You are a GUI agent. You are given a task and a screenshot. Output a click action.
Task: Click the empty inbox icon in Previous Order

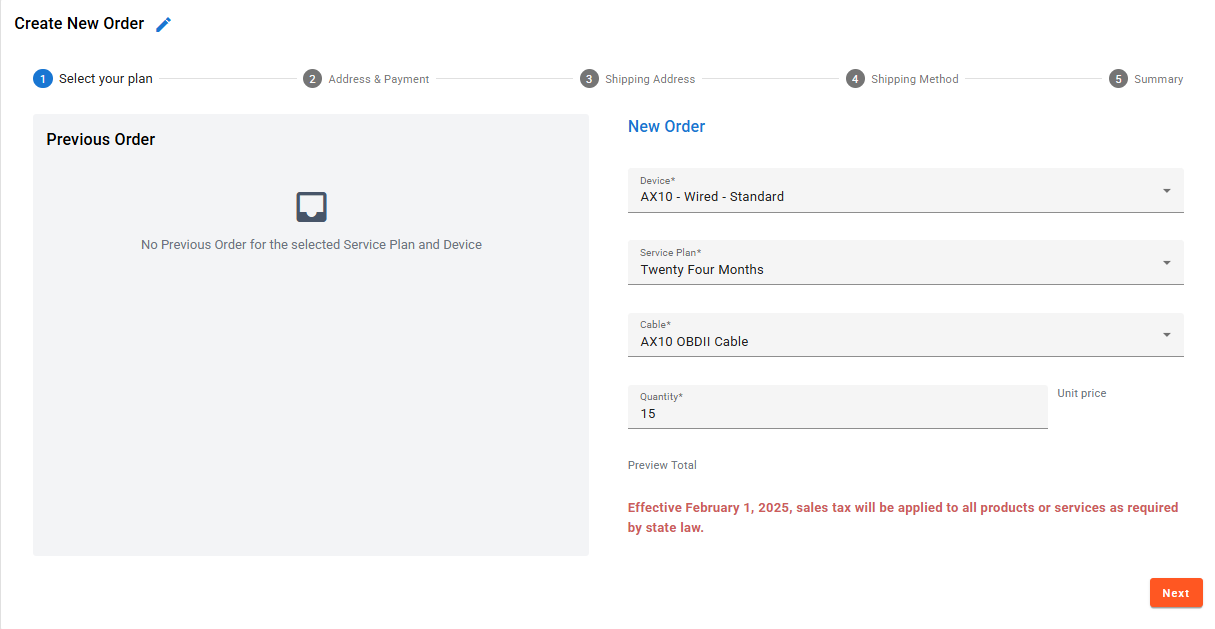[312, 207]
